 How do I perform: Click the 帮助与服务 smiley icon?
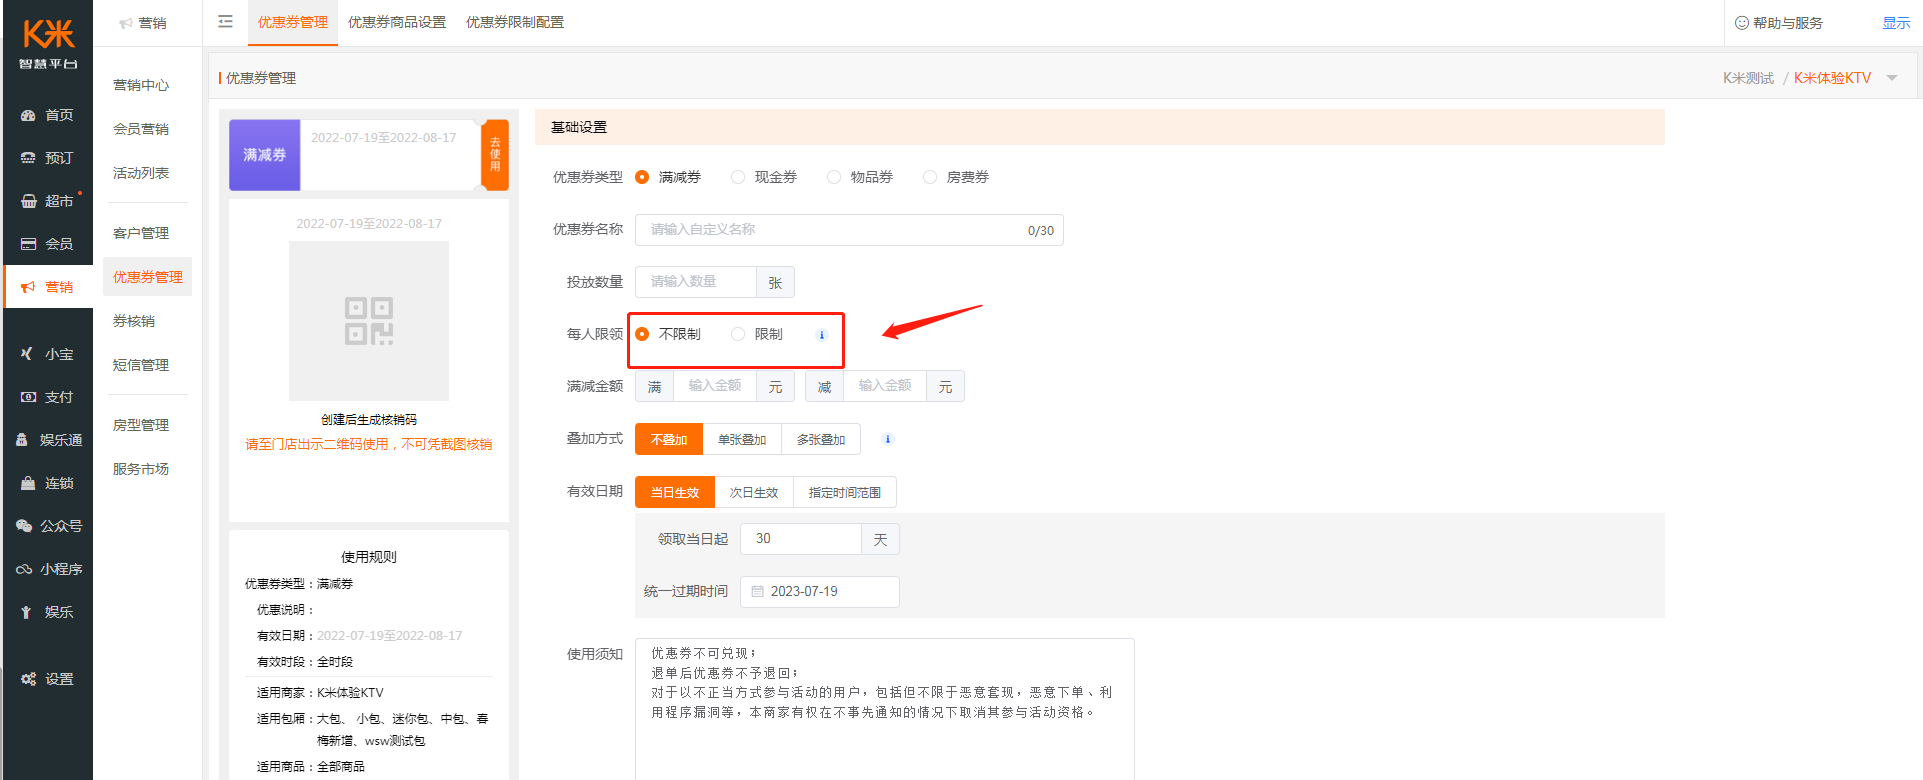coord(1742,23)
